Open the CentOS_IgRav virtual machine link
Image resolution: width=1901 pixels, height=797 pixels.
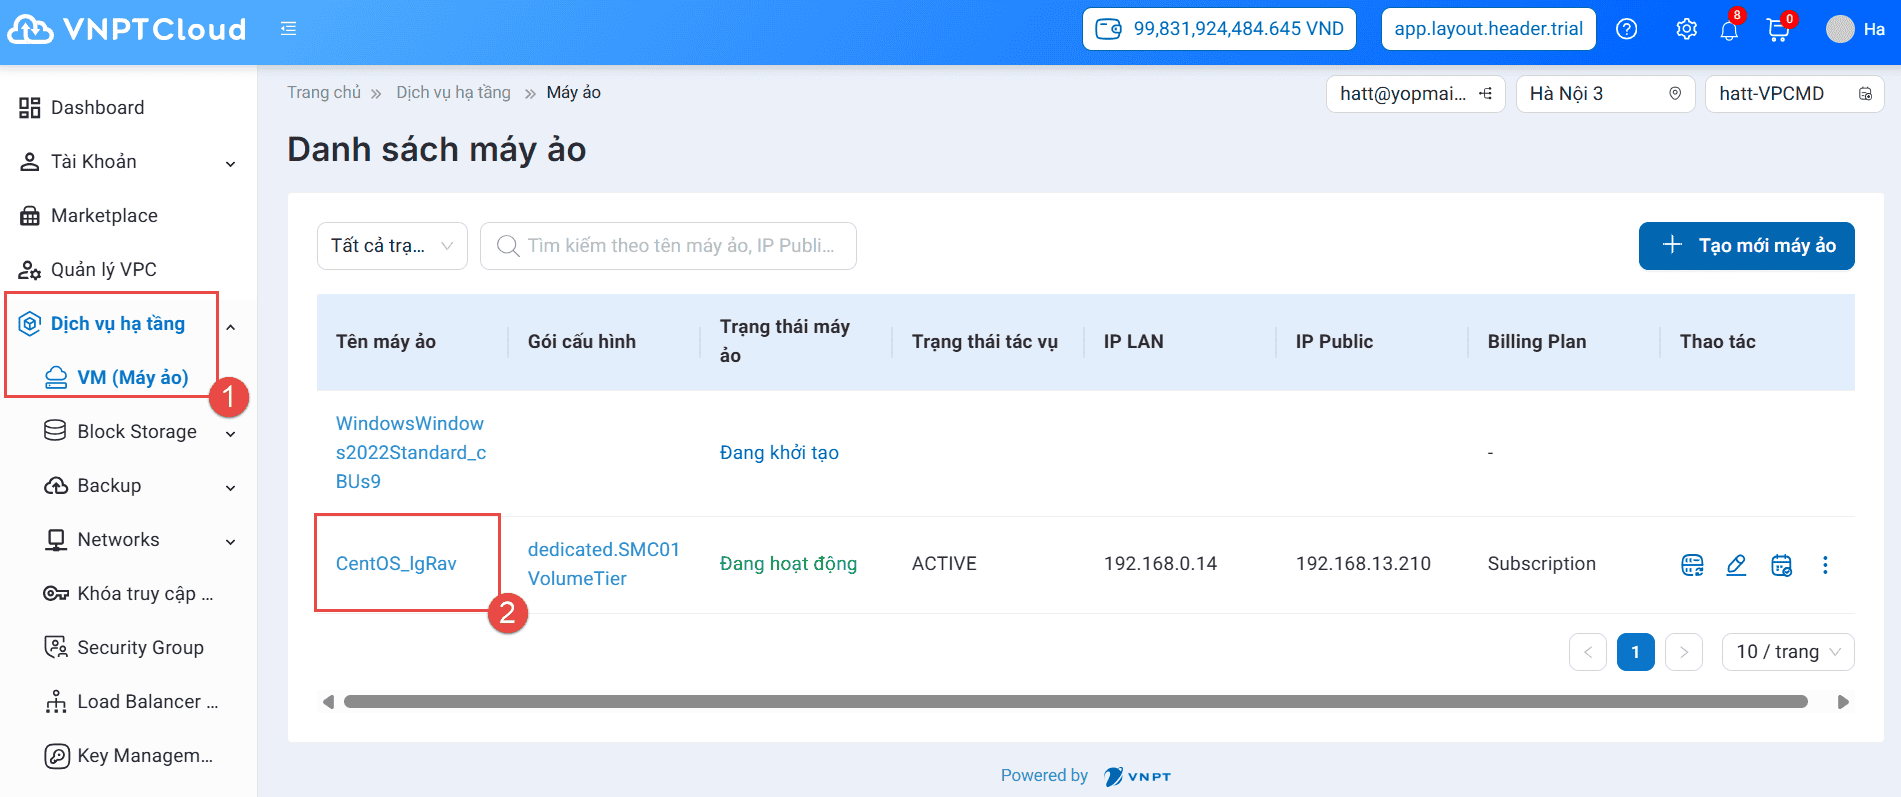396,564
